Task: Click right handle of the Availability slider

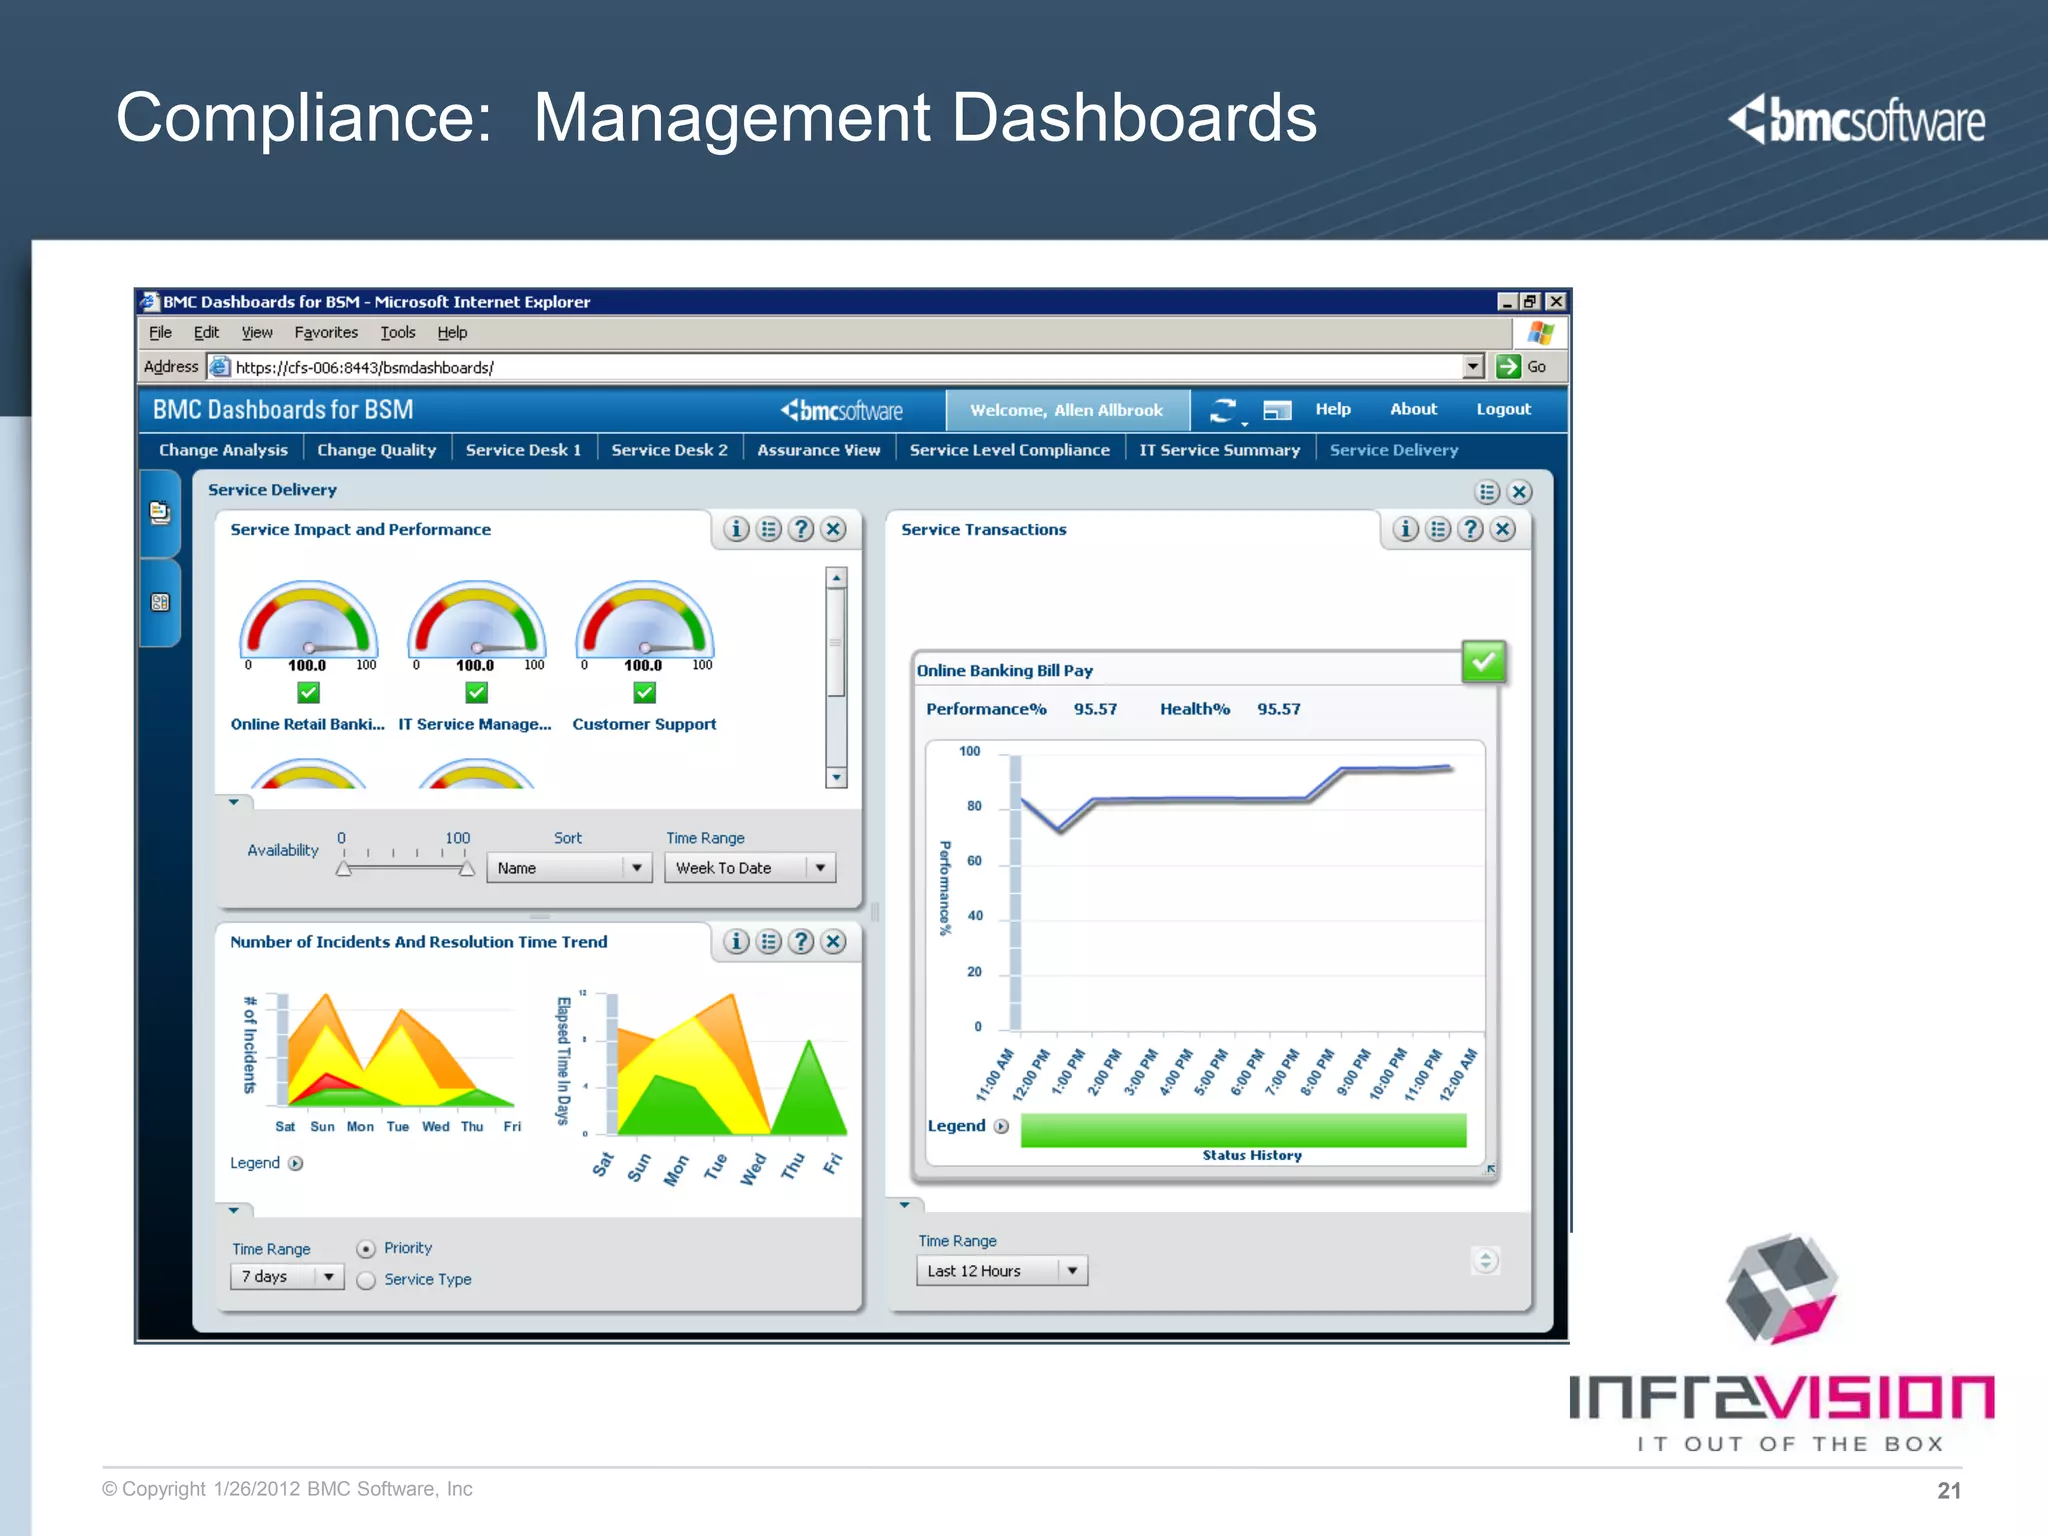Action: coord(467,868)
